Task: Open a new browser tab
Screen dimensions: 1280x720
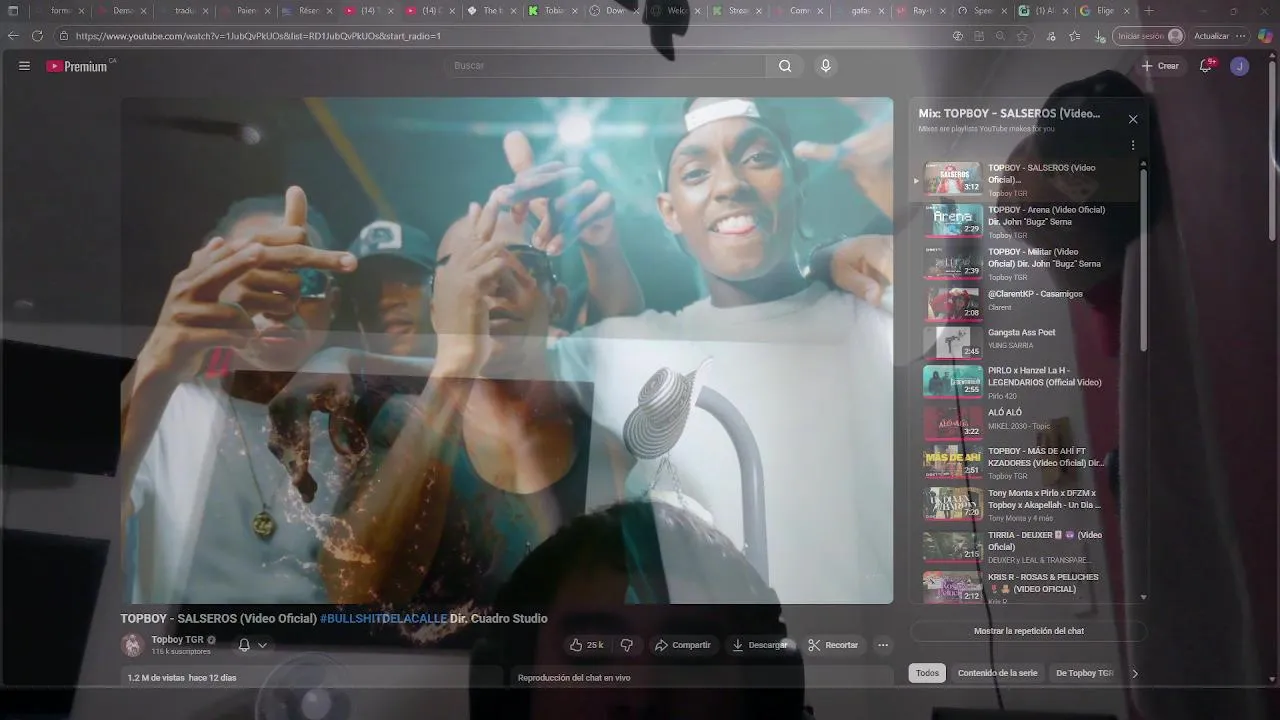Action: [x=1148, y=11]
